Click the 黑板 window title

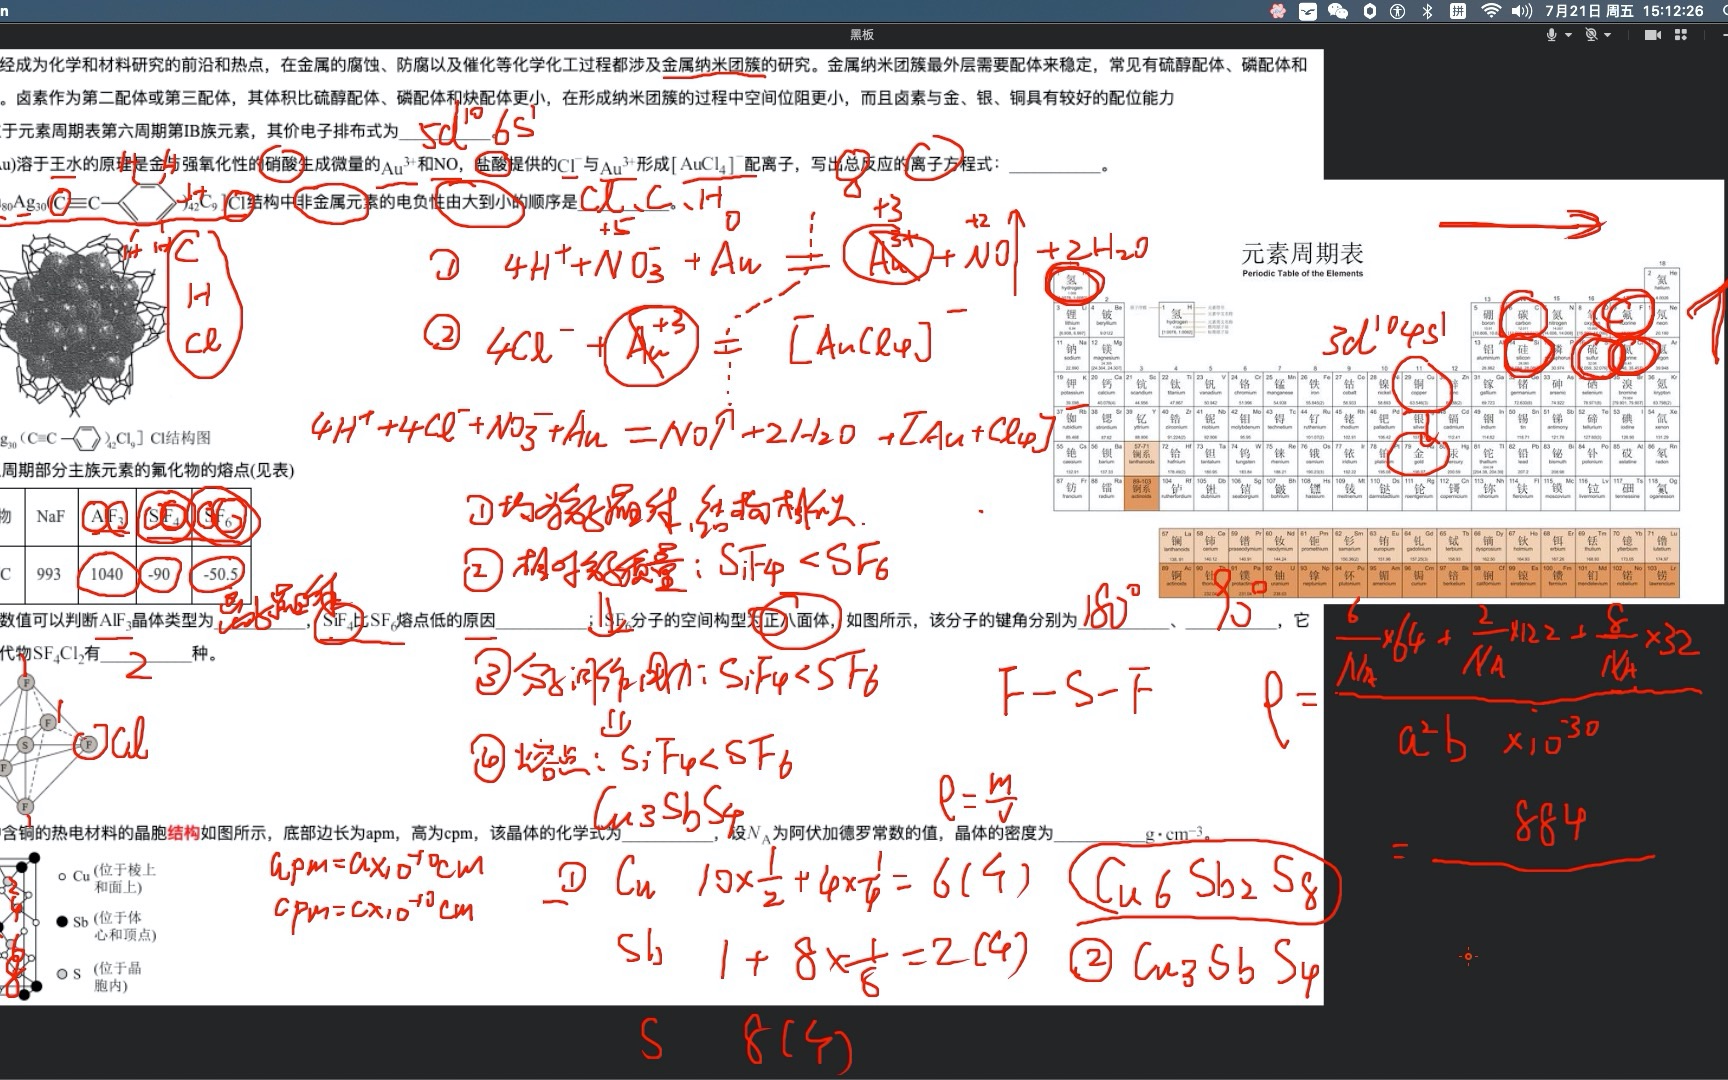[x=862, y=34]
